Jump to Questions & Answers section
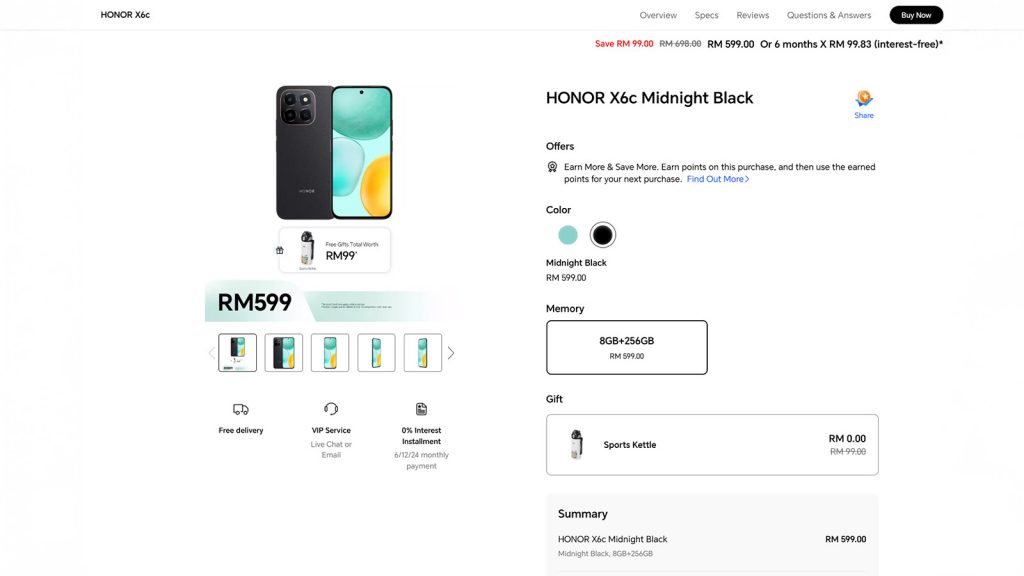1024x576 pixels. coord(829,15)
